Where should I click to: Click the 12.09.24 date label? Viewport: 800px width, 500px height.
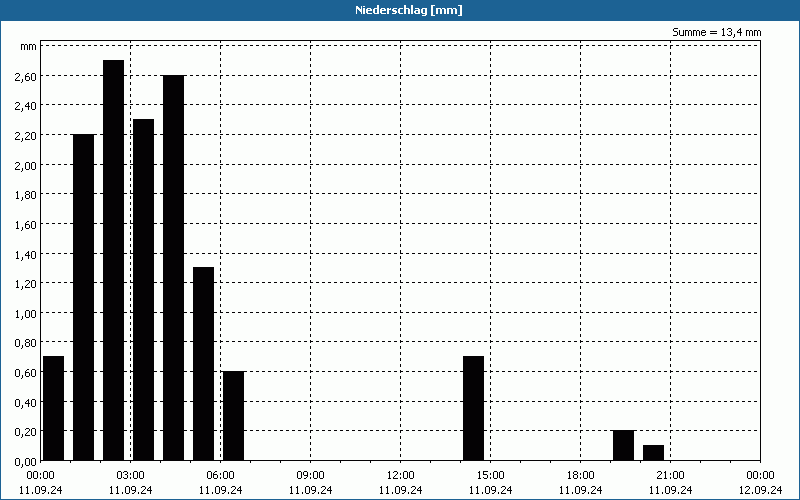760,490
